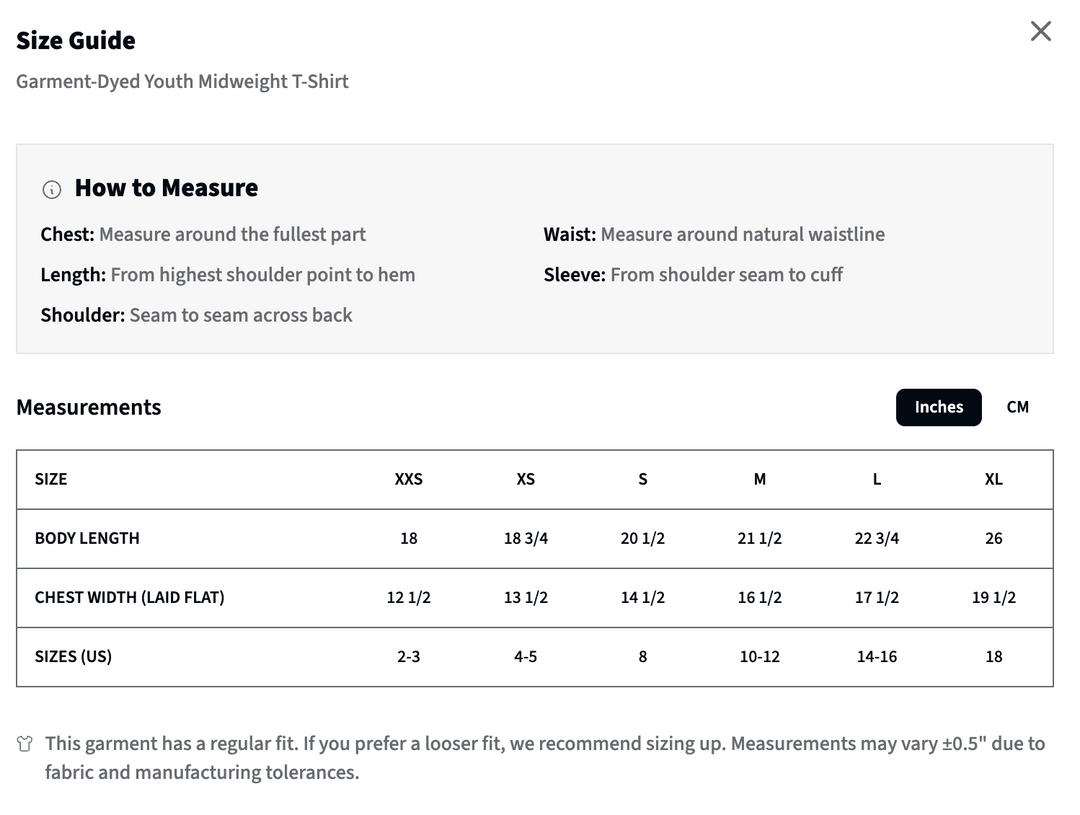Click the t-shirt icon next to fit note
This screenshot has width=1080, height=815.
pos(25,744)
